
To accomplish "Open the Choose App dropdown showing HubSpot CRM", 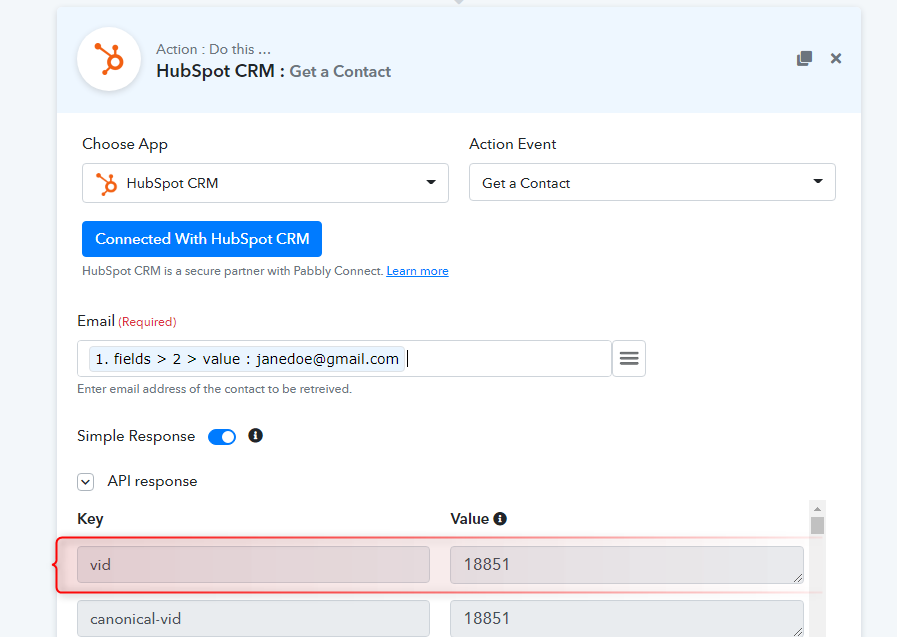I will point(265,183).
